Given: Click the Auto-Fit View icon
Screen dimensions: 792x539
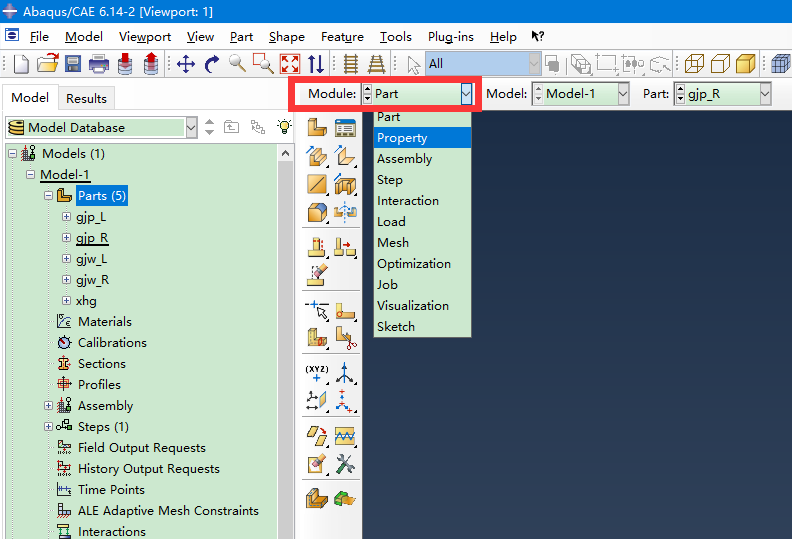Looking at the screenshot, I should [x=290, y=64].
